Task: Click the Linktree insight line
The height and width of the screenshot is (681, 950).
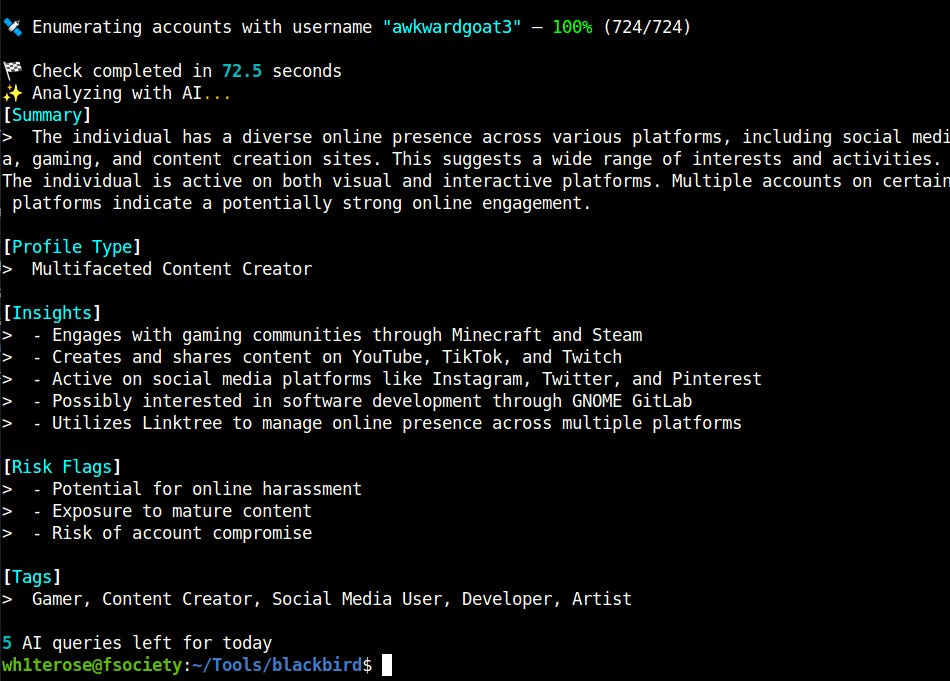Action: (387, 423)
